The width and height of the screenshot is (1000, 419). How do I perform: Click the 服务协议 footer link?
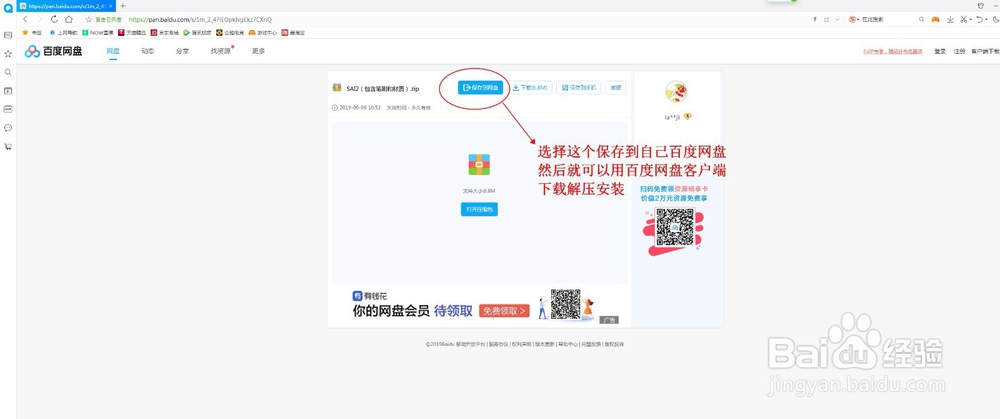point(498,344)
